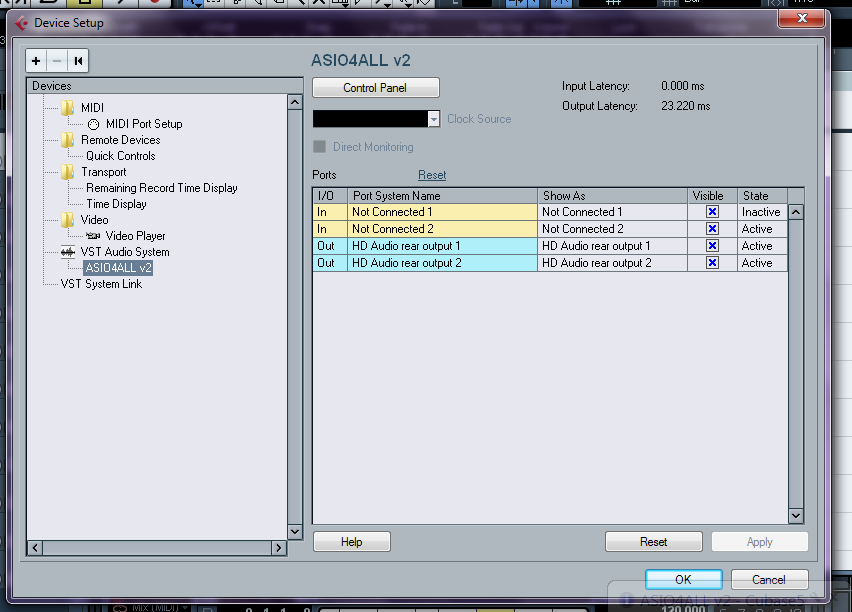Image resolution: width=852 pixels, height=612 pixels.
Task: Toggle Visible for HD Audio rear output 2
Action: pos(712,263)
